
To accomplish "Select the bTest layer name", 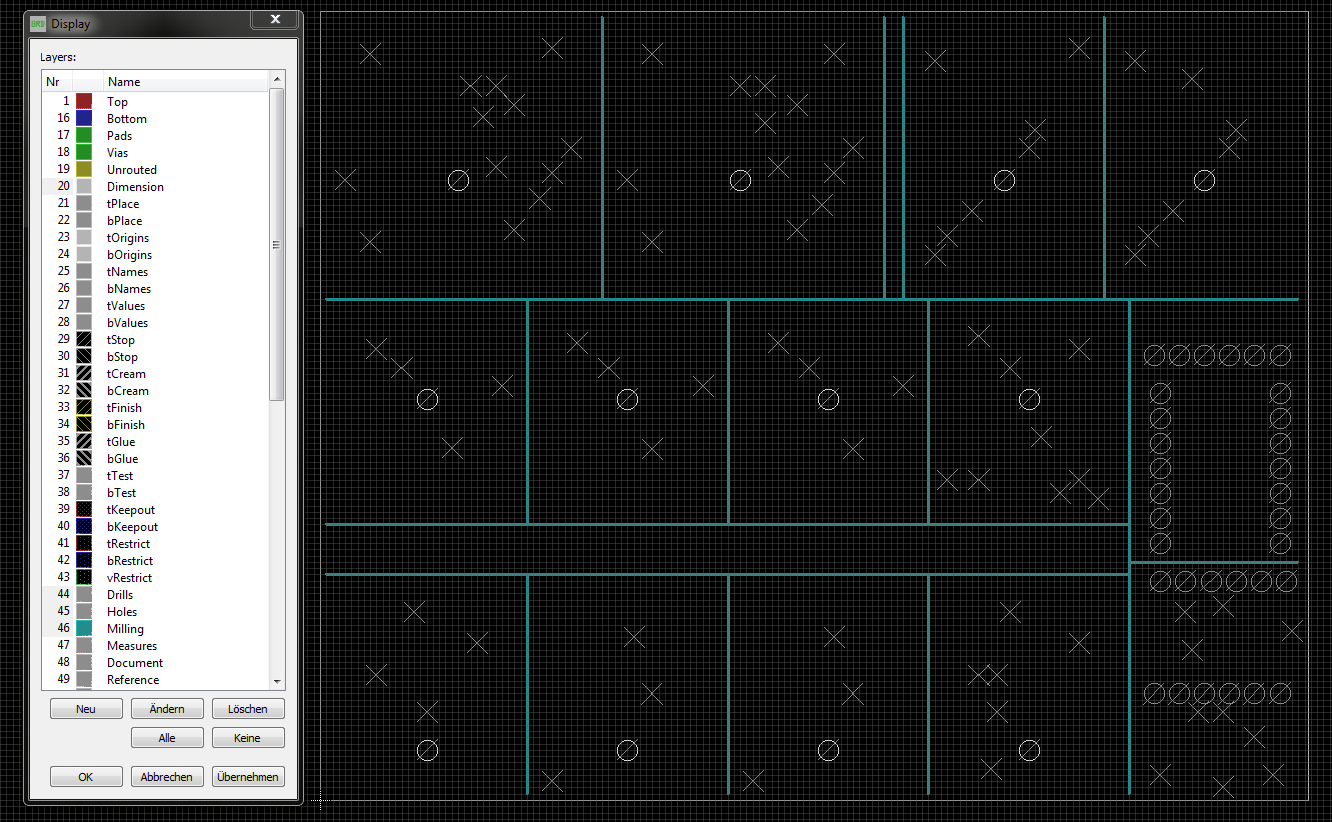I will (121, 493).
